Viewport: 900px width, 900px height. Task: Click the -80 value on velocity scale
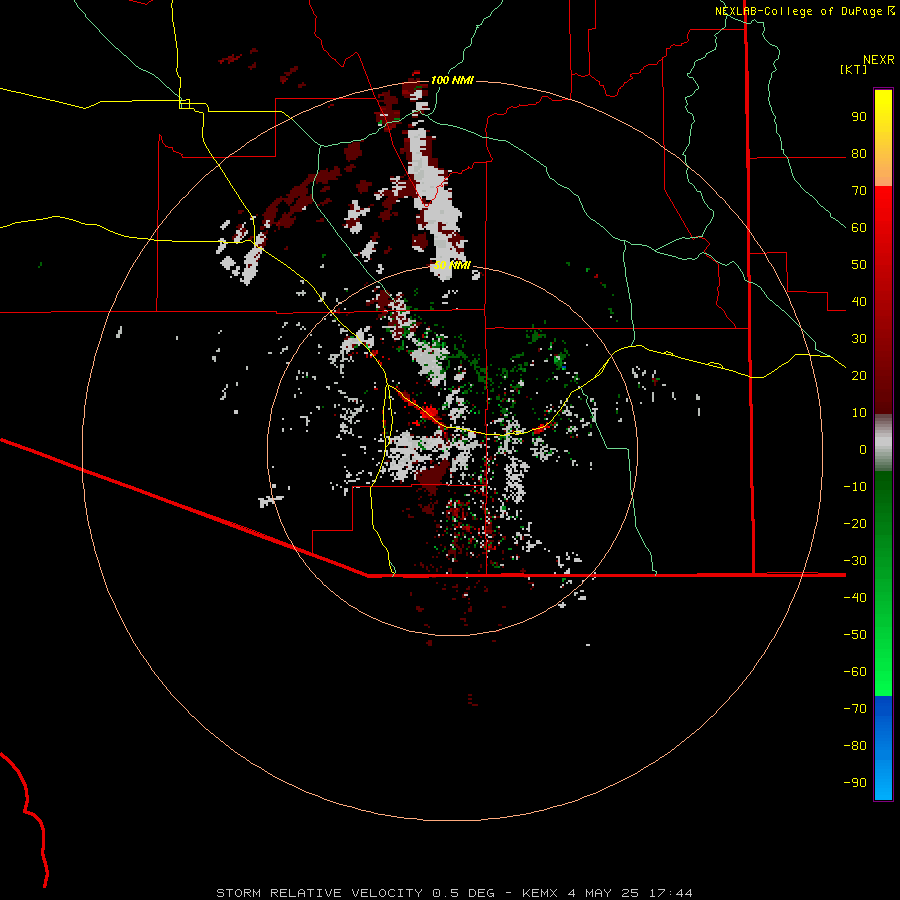[x=855, y=746]
